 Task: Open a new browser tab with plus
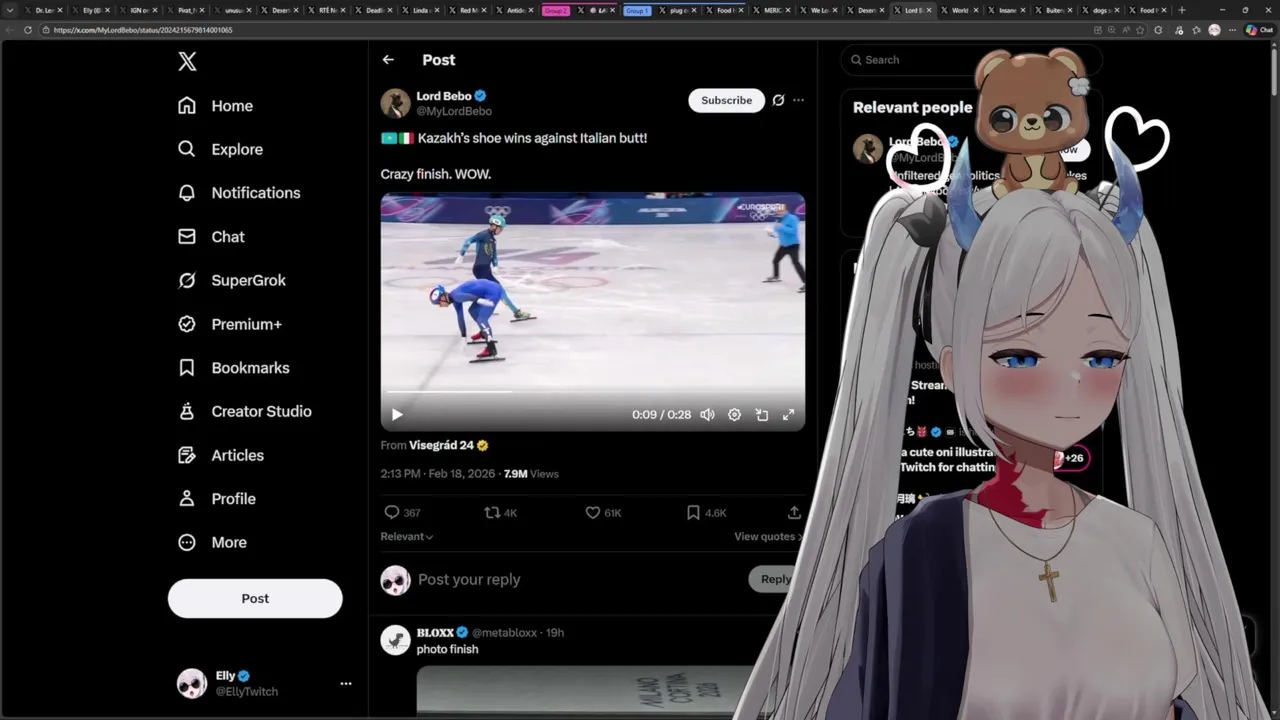(1182, 10)
